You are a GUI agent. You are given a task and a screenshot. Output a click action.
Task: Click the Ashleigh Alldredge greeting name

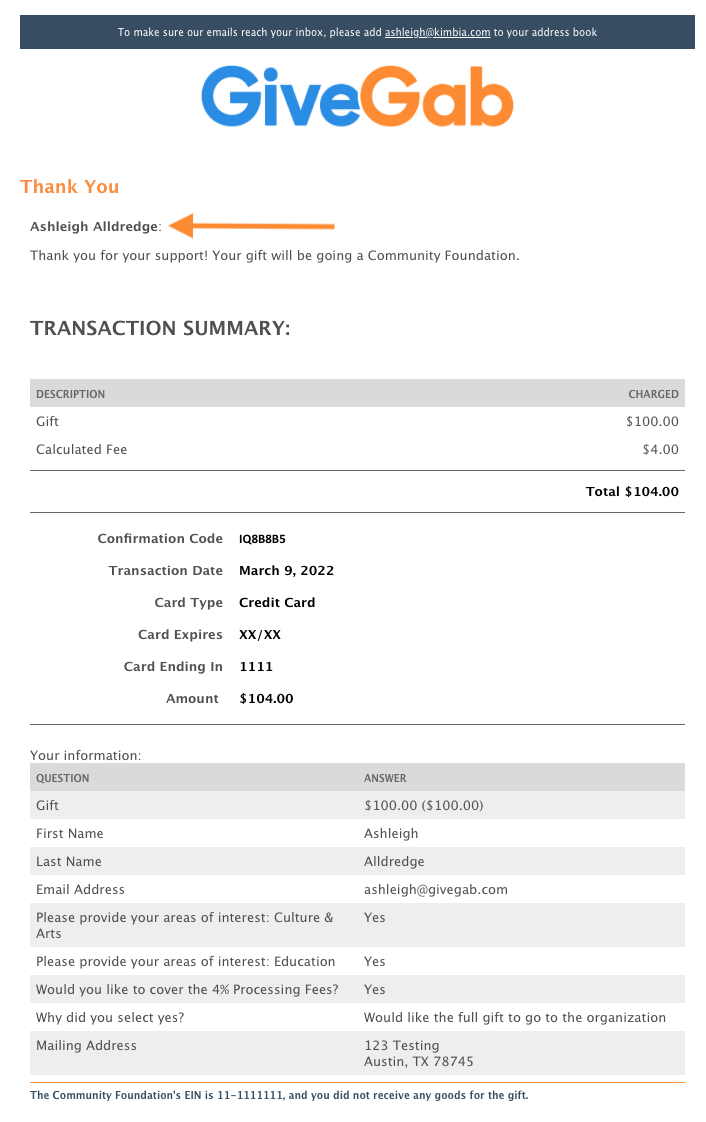pos(94,227)
